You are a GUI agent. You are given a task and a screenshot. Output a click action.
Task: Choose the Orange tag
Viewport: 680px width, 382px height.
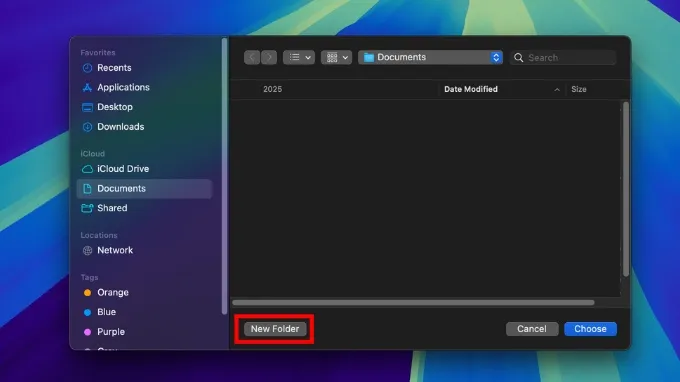[144, 292]
